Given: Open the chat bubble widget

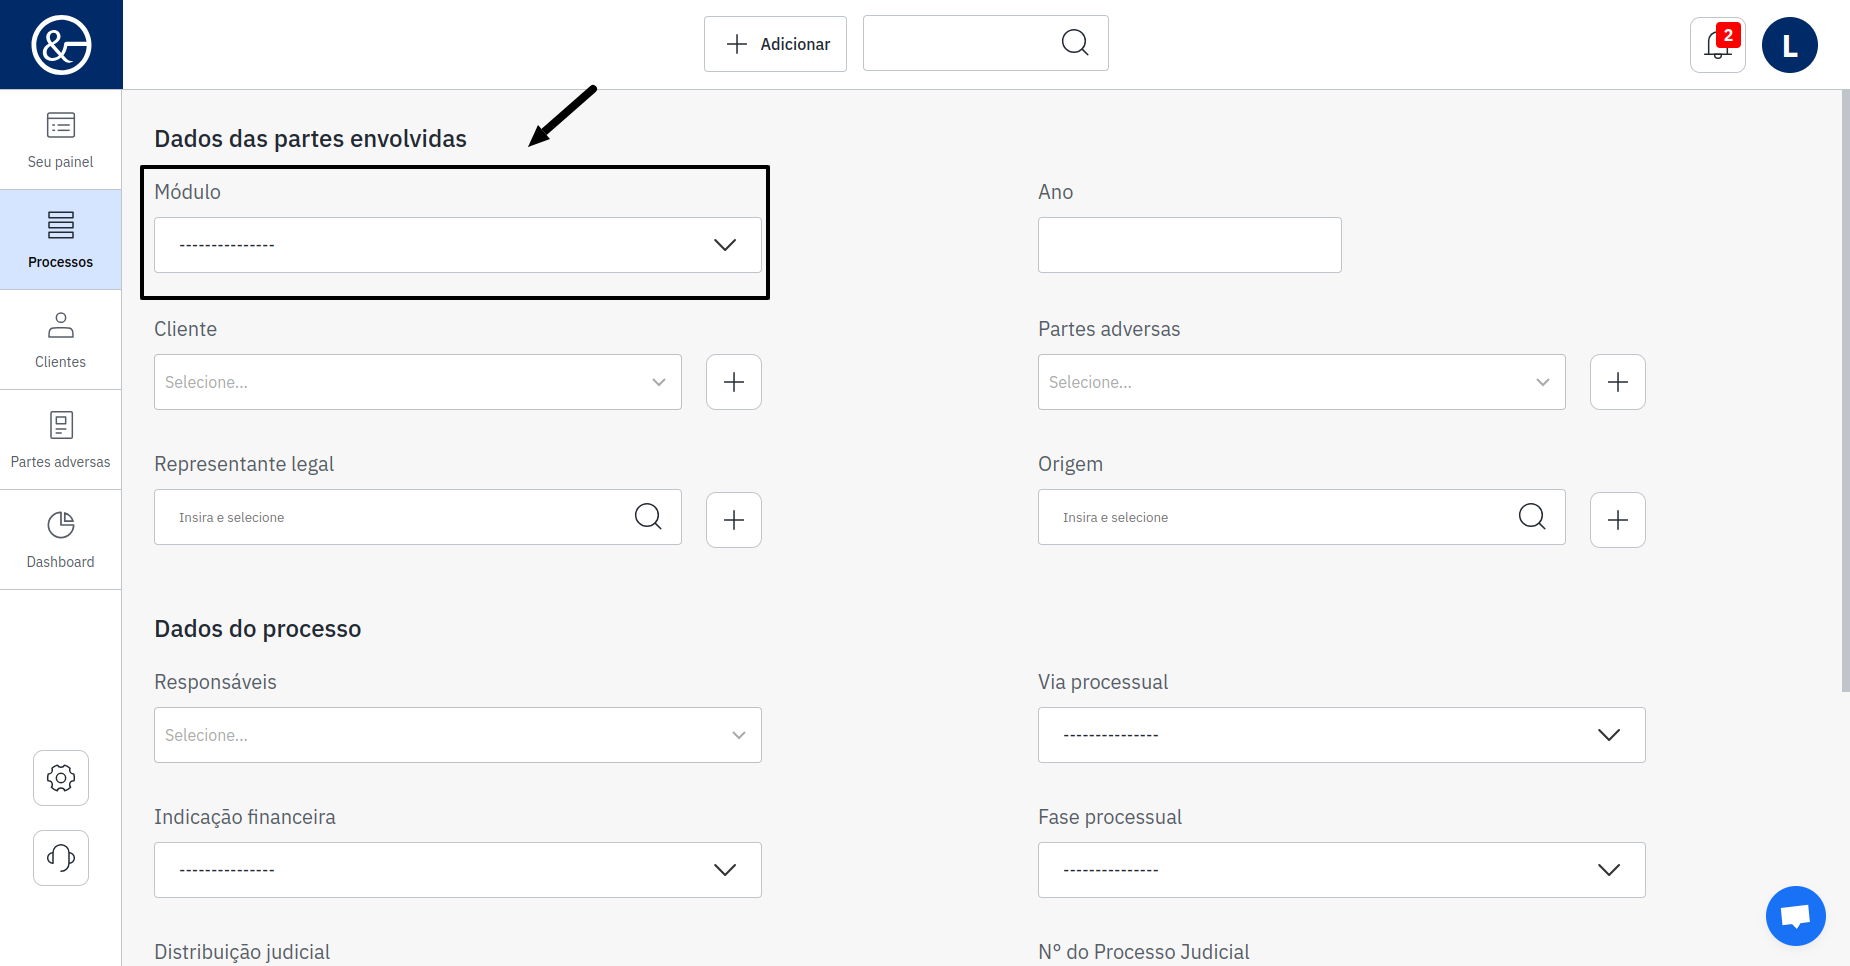Looking at the screenshot, I should pos(1795,915).
